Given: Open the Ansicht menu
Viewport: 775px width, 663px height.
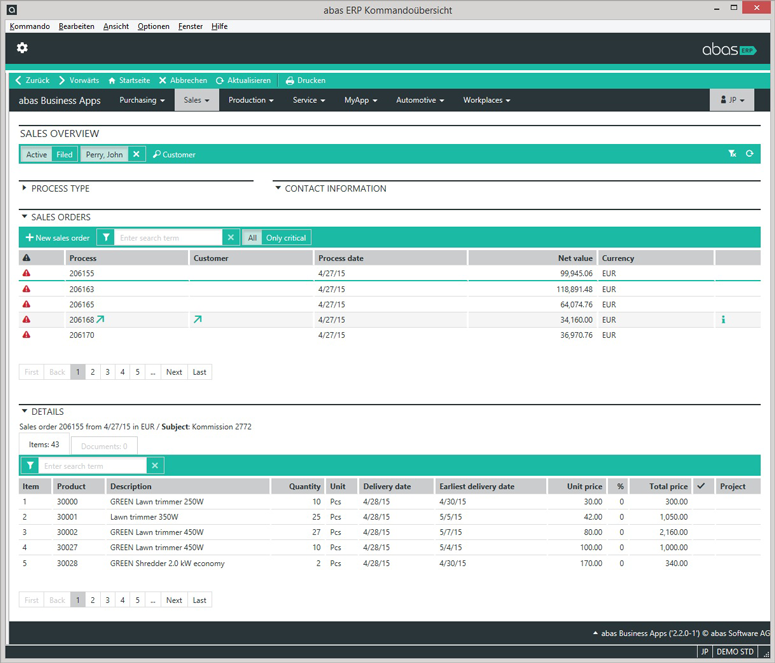Looking at the screenshot, I should (x=116, y=26).
